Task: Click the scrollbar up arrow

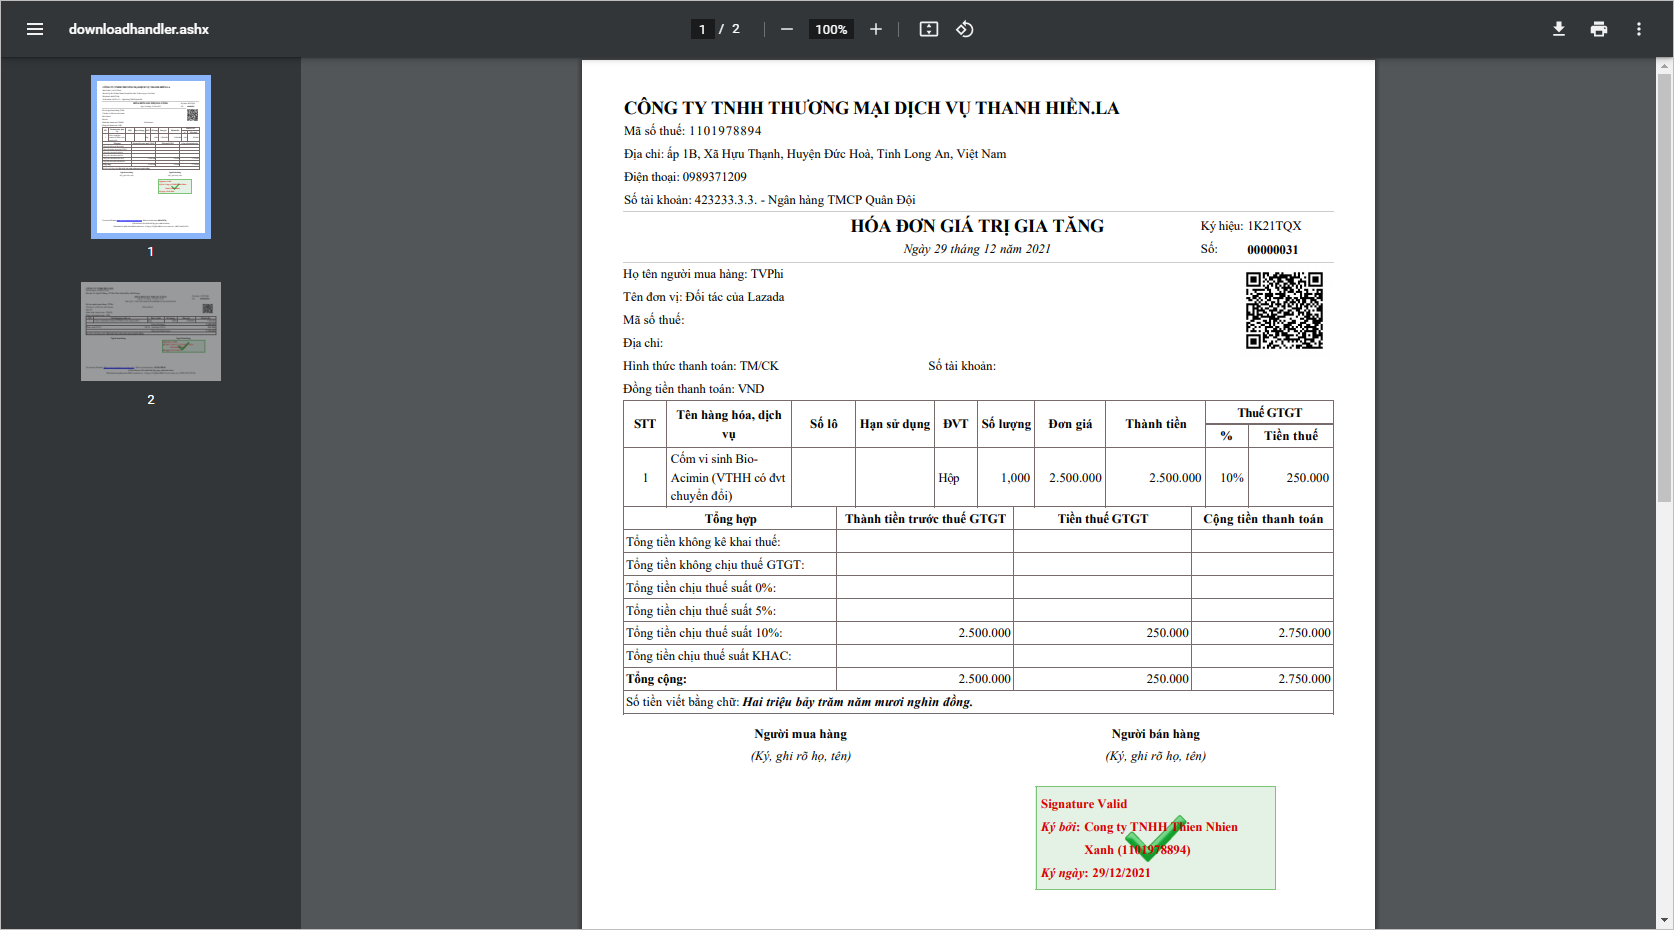Action: point(1665,66)
